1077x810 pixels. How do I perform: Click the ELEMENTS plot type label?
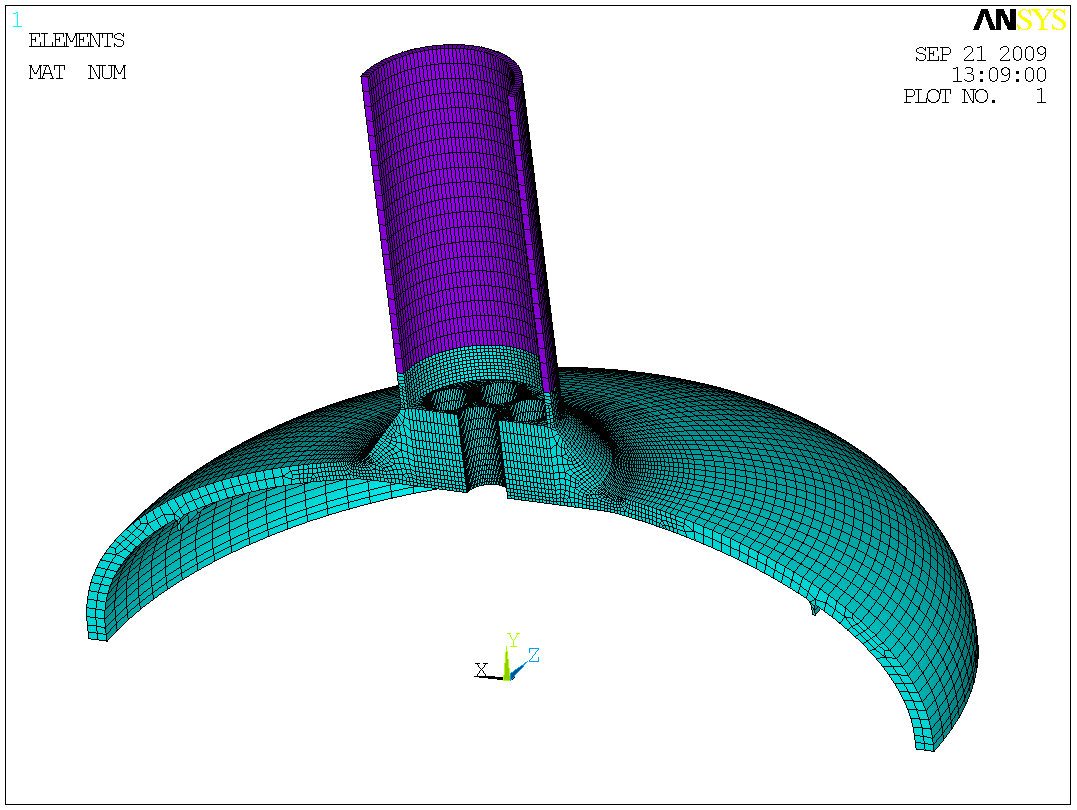pyautogui.click(x=76, y=41)
